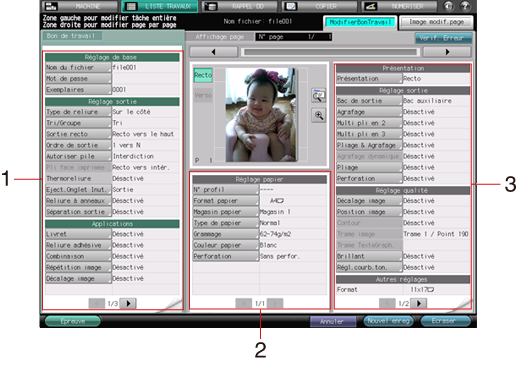Open the Multi pli en 3 setting
The image size is (517, 368).
tap(369, 134)
